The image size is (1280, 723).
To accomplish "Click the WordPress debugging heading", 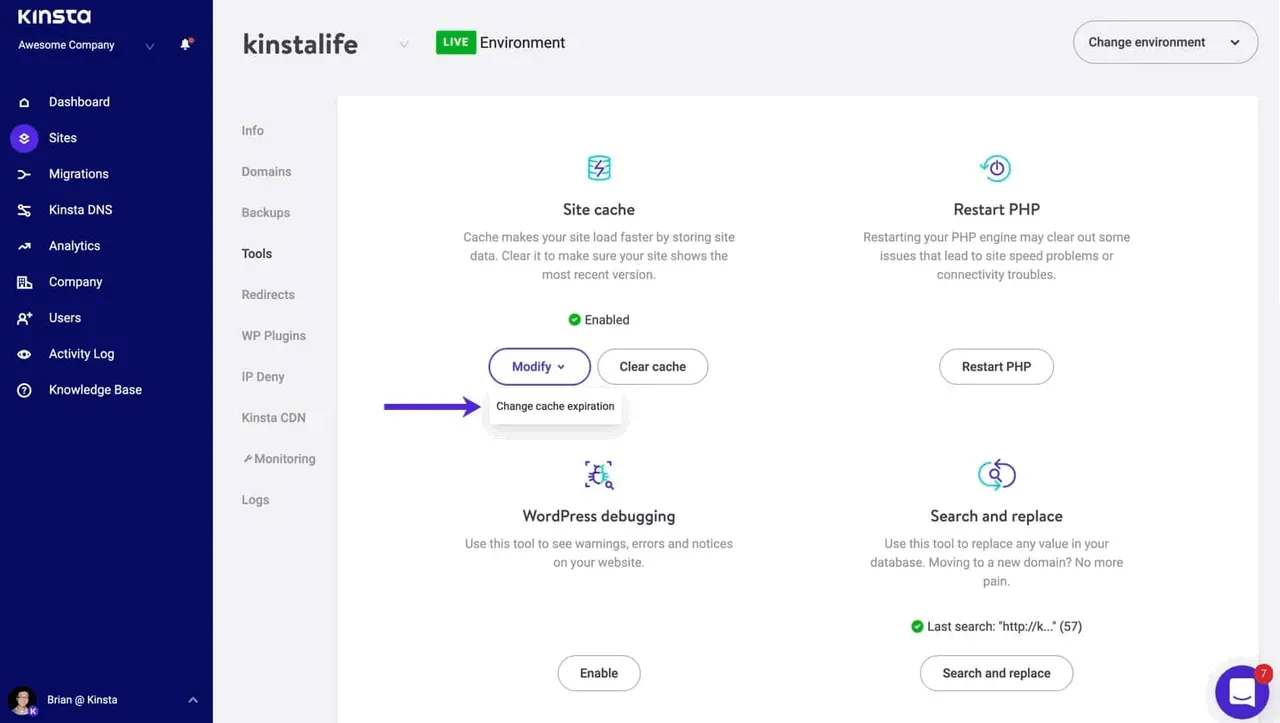I will click(598, 517).
